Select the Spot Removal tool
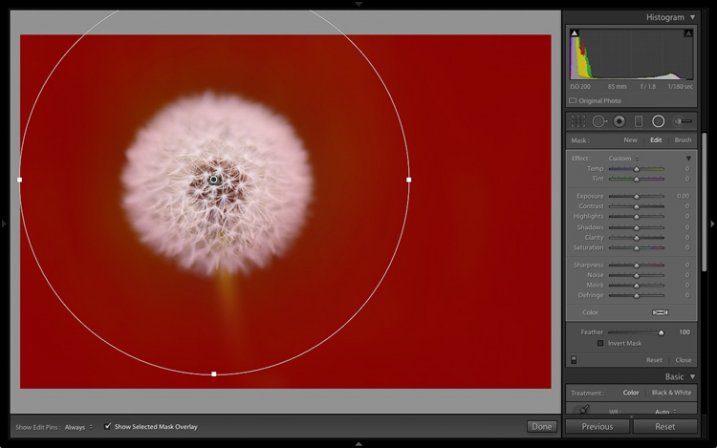The height and width of the screenshot is (448, 717). pyautogui.click(x=600, y=121)
